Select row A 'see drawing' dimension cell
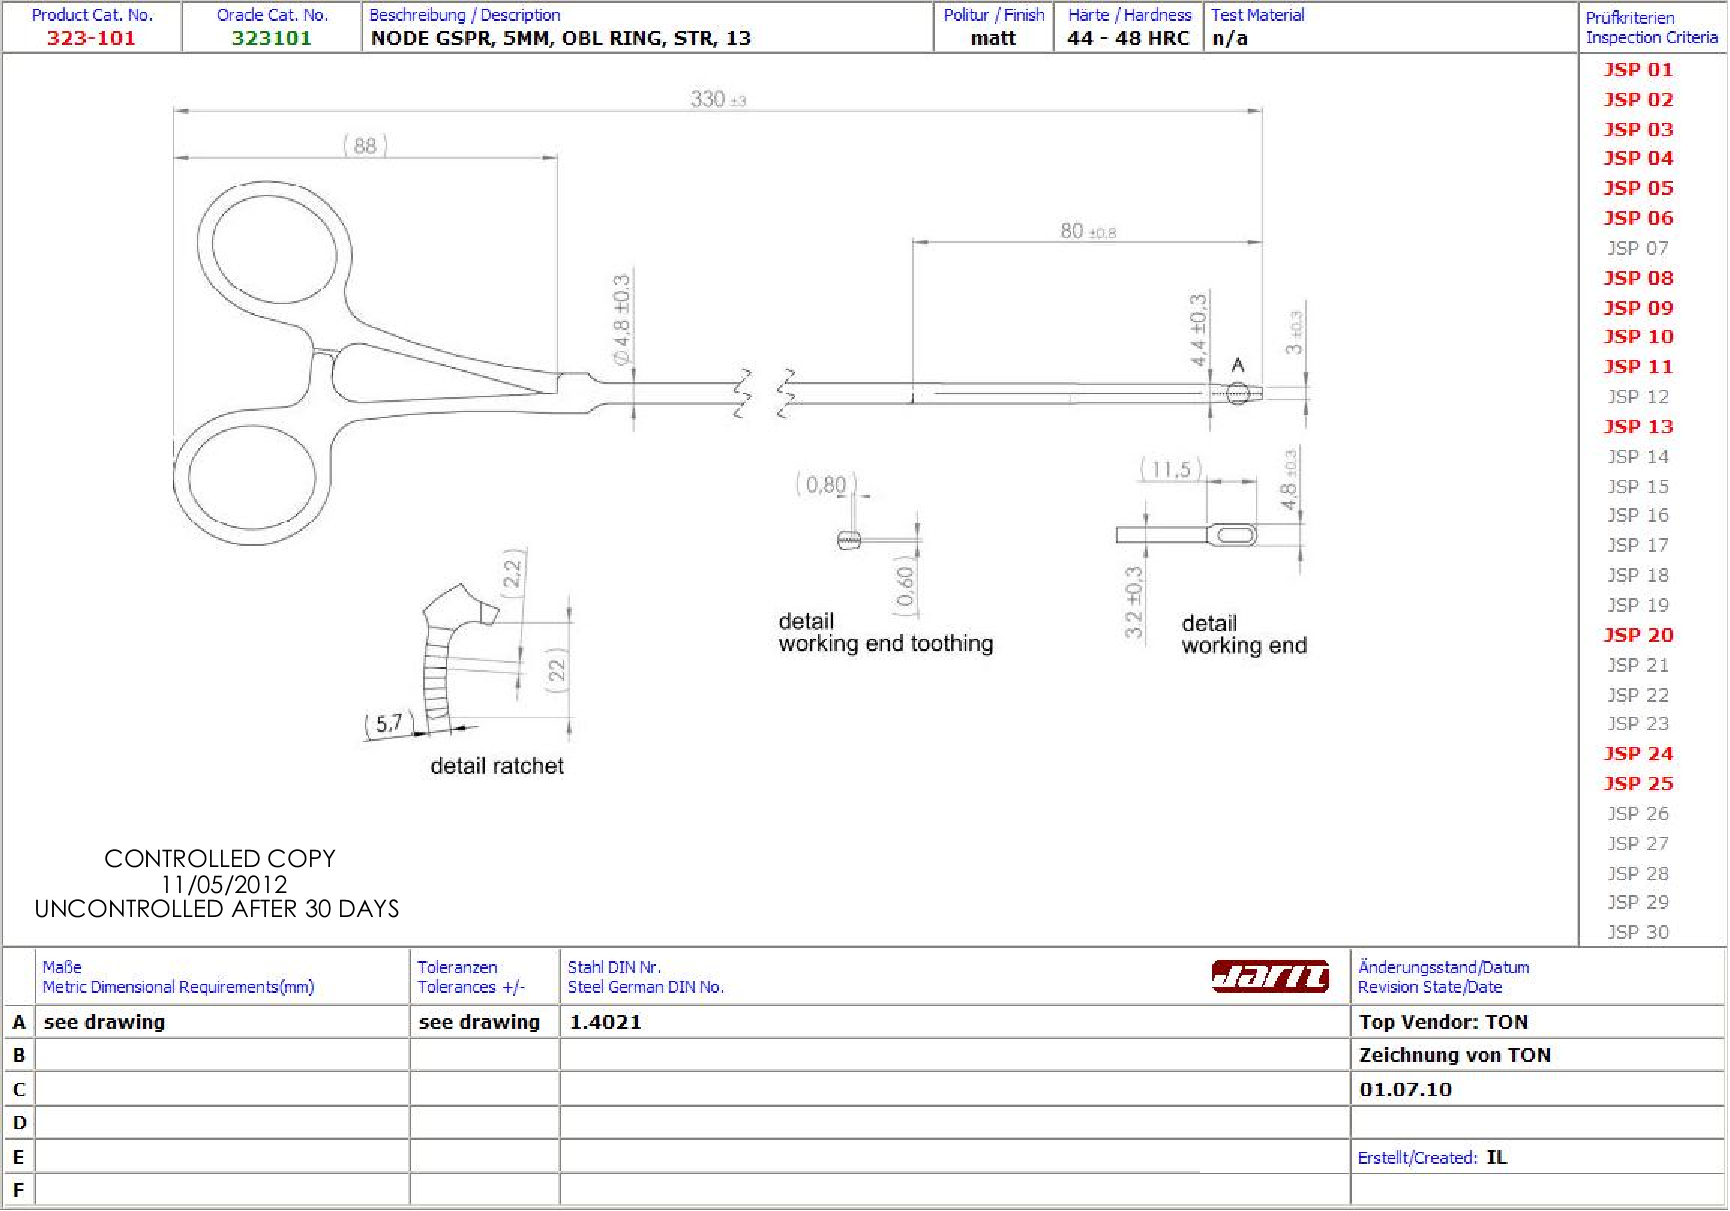The width and height of the screenshot is (1730, 1211). pyautogui.click(x=105, y=1022)
